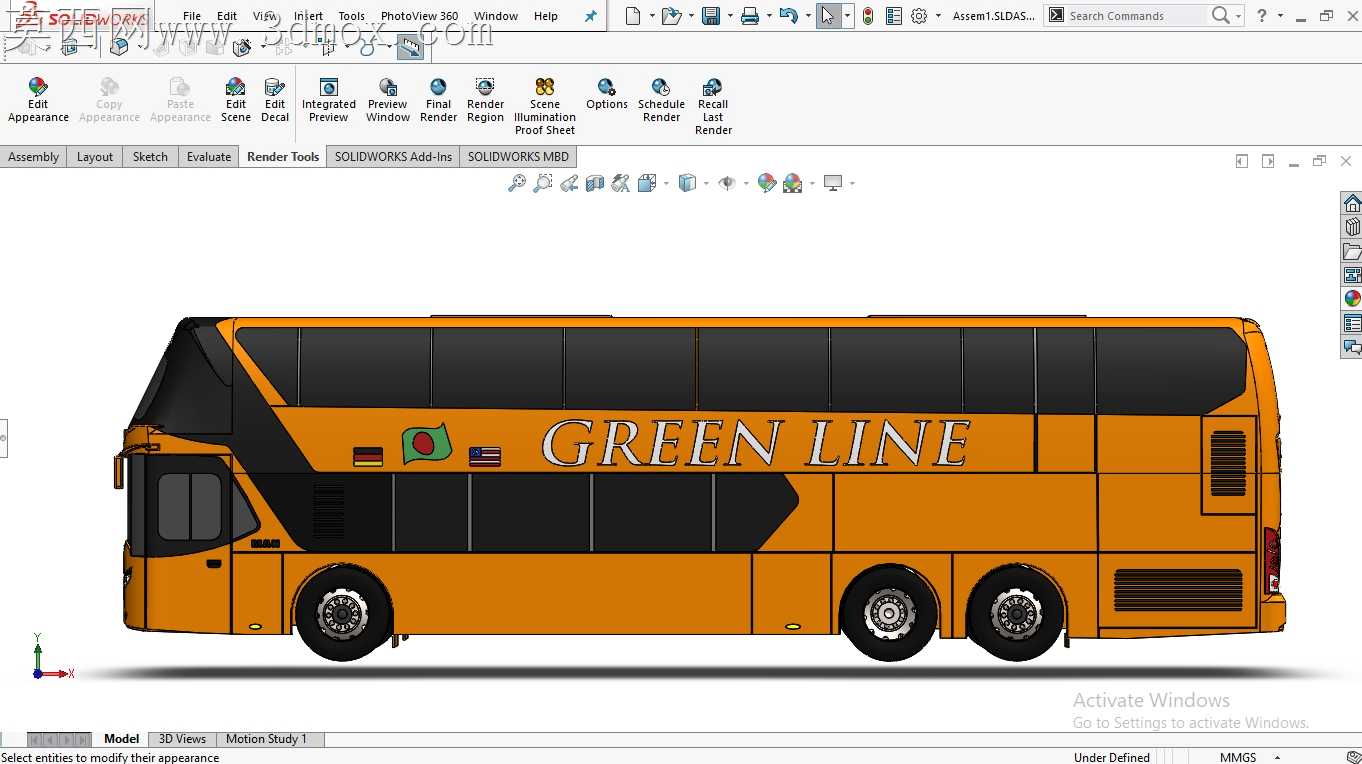Create a new document
The width and height of the screenshot is (1362, 764).
(633, 16)
